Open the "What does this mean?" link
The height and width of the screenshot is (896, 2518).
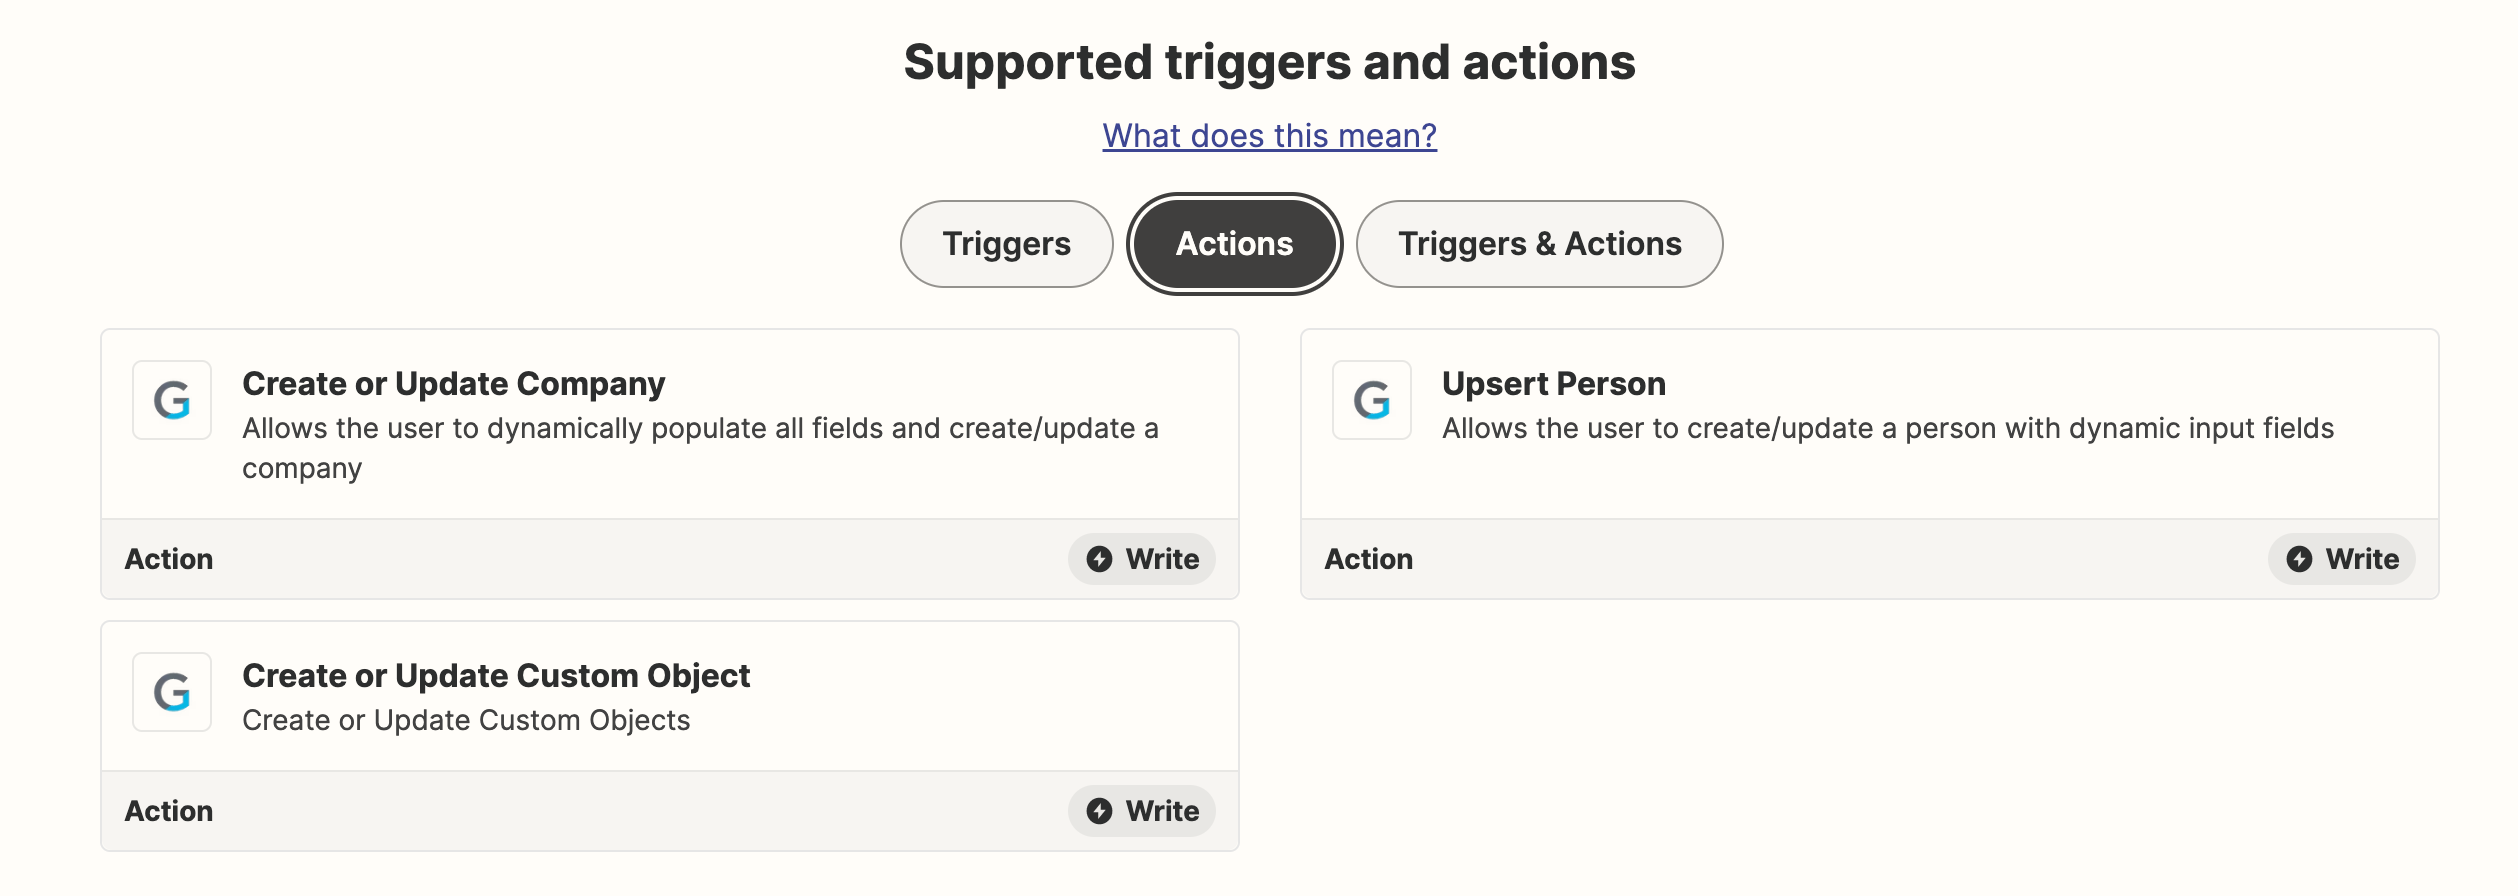click(1269, 135)
